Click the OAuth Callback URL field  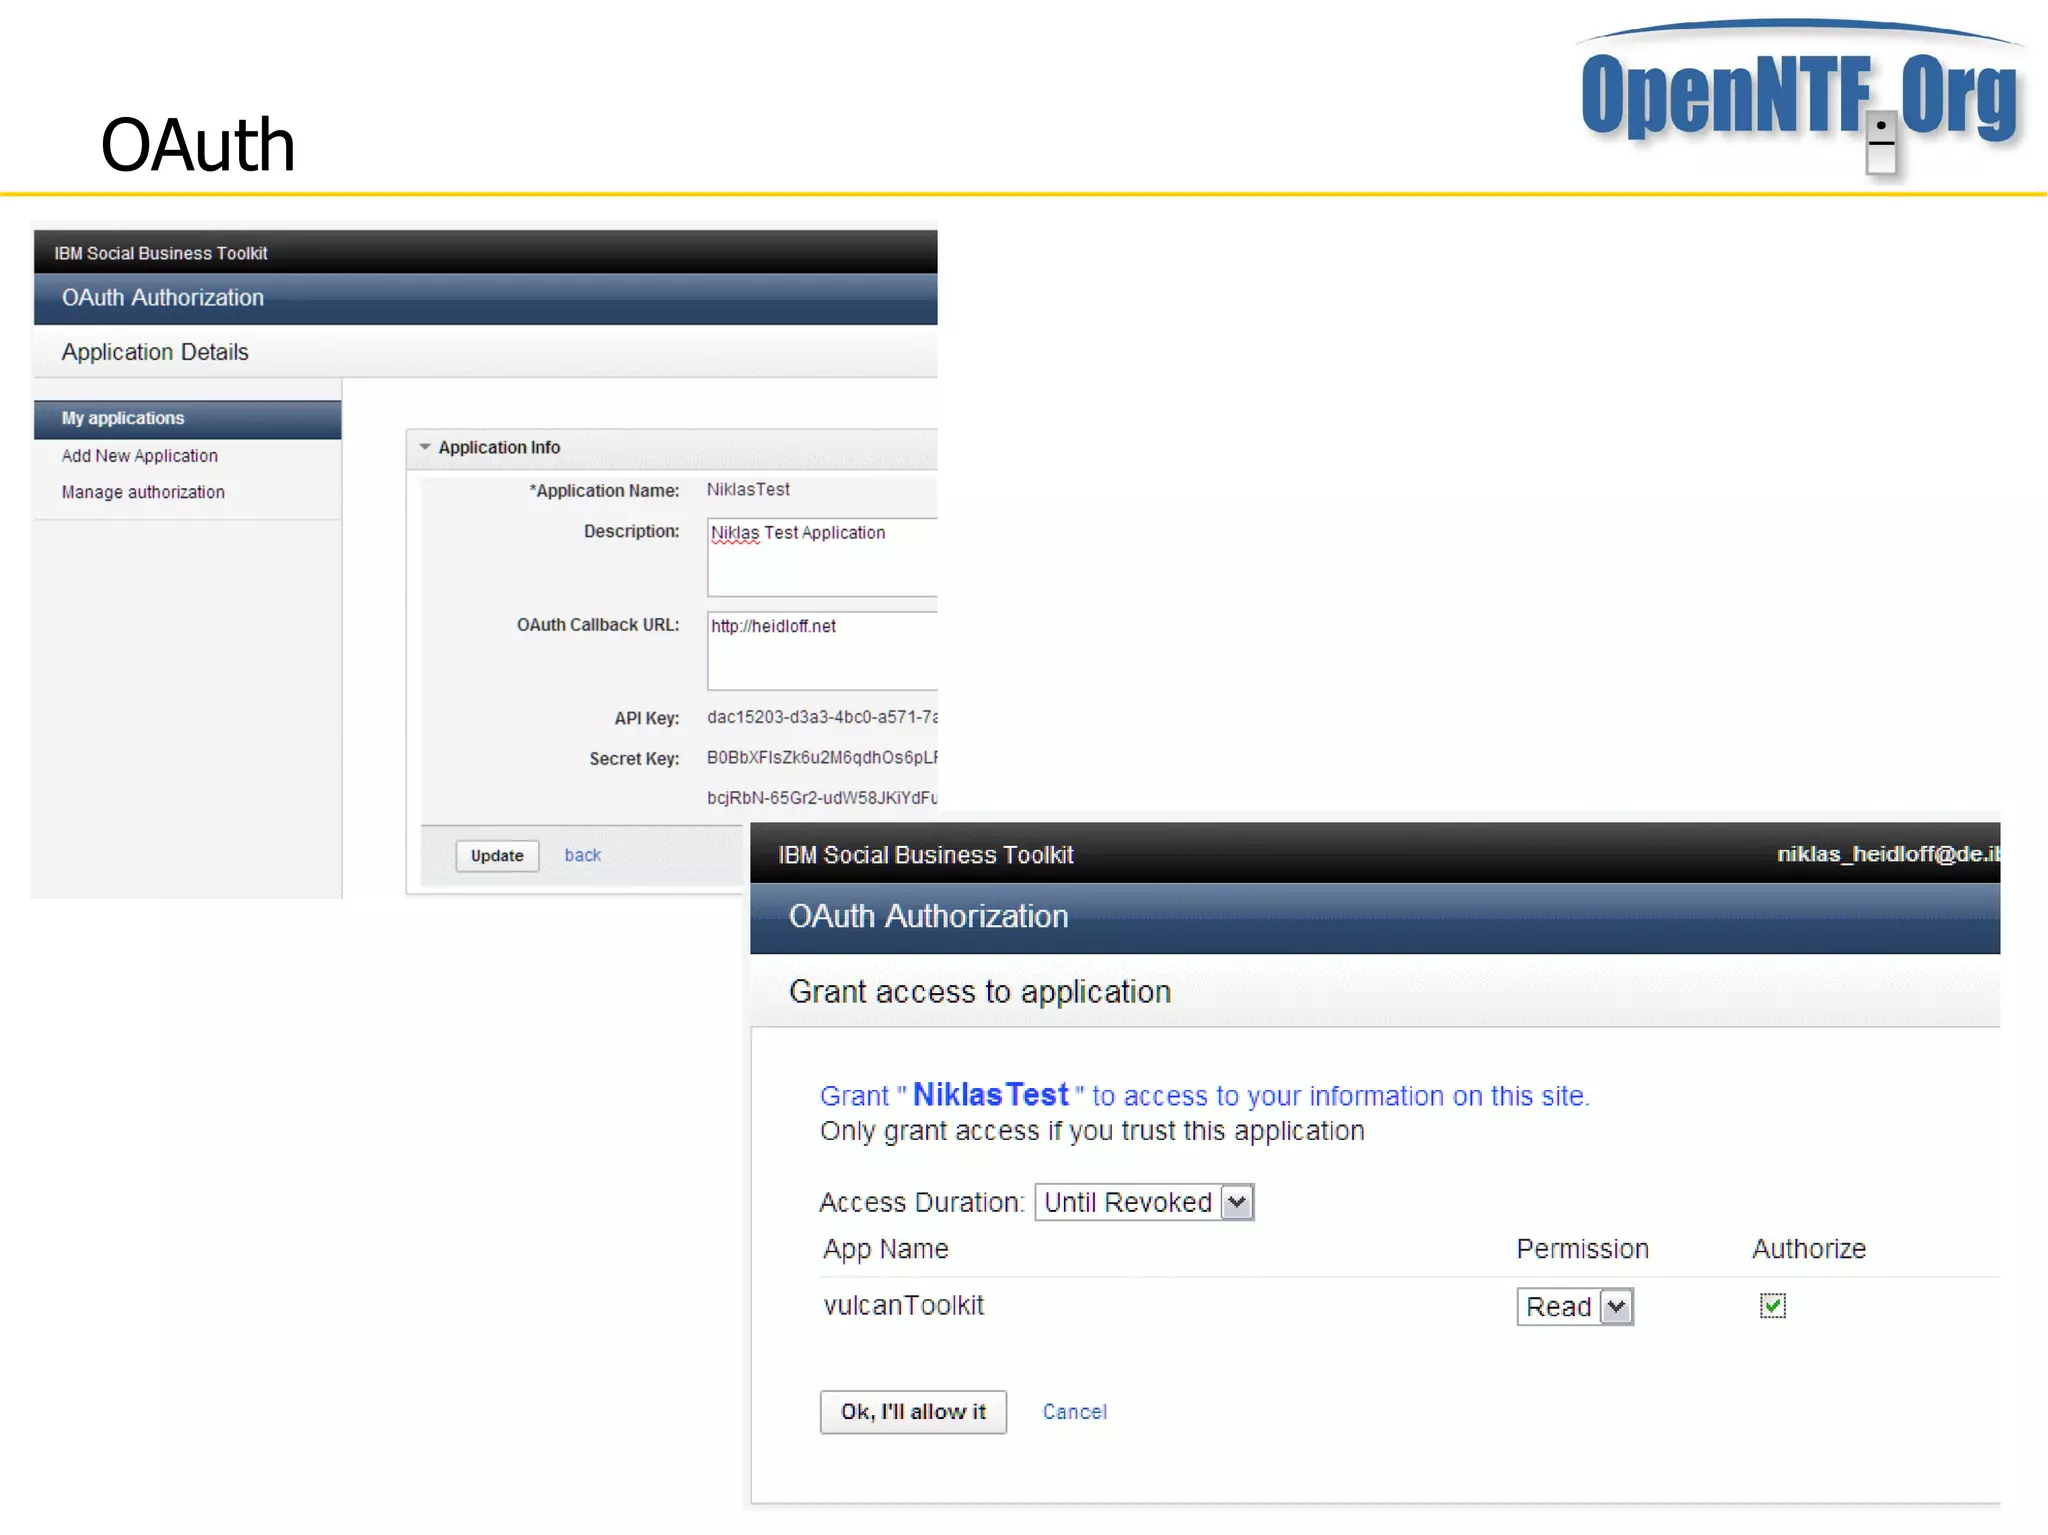(x=822, y=650)
